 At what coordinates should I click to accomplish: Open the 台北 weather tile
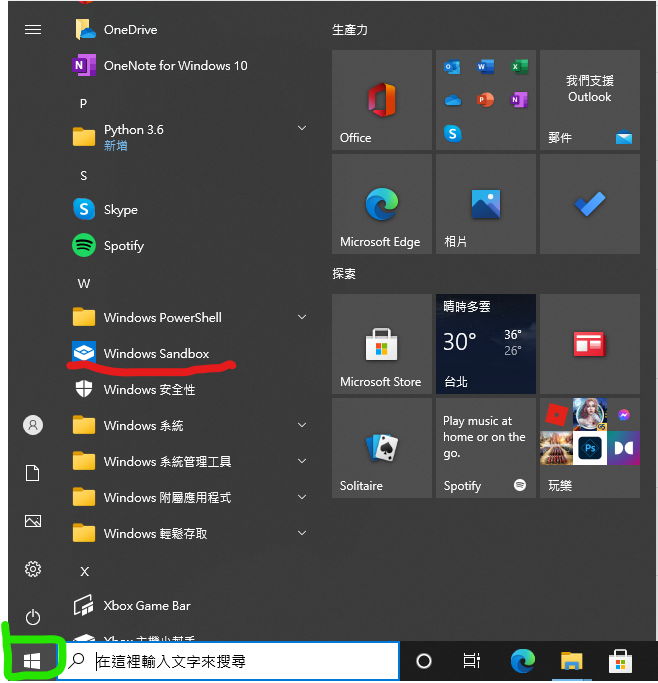click(486, 344)
